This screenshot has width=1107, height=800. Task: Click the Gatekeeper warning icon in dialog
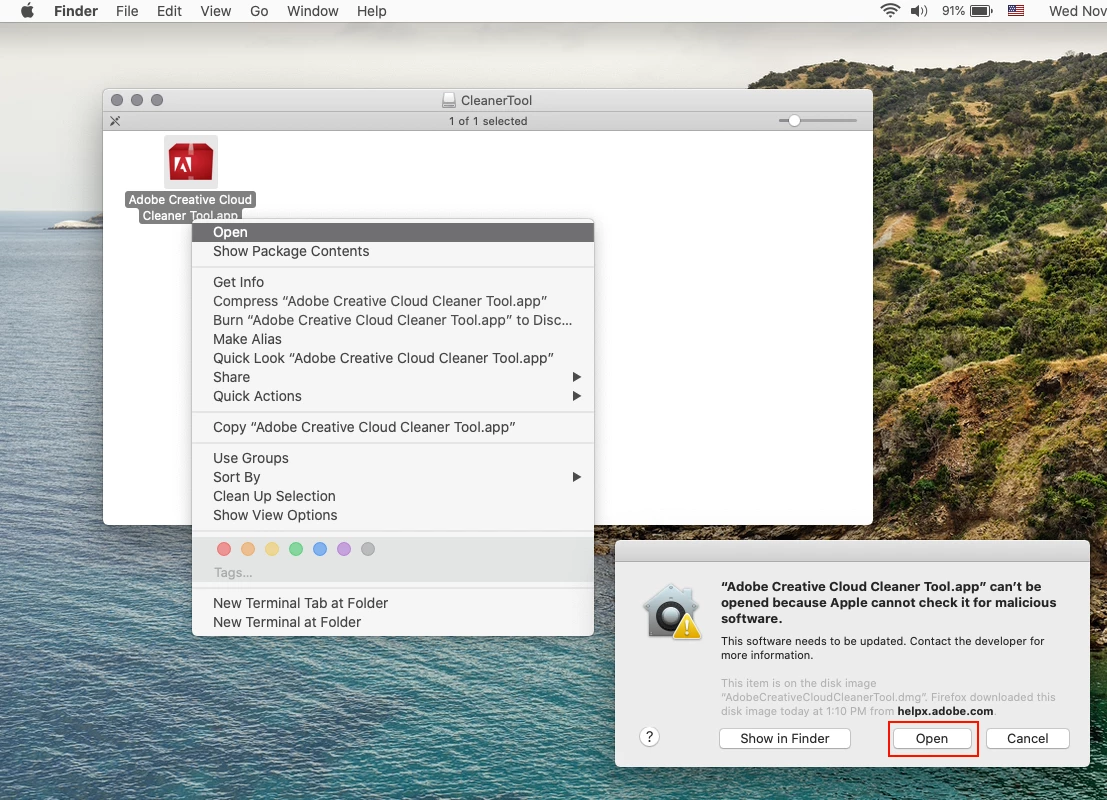coord(671,611)
